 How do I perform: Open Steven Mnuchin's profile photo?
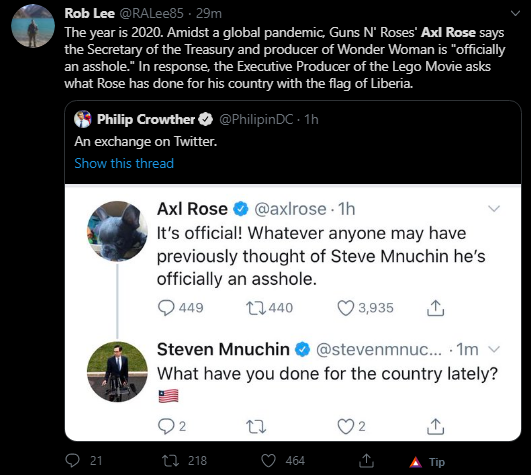[x=117, y=372]
